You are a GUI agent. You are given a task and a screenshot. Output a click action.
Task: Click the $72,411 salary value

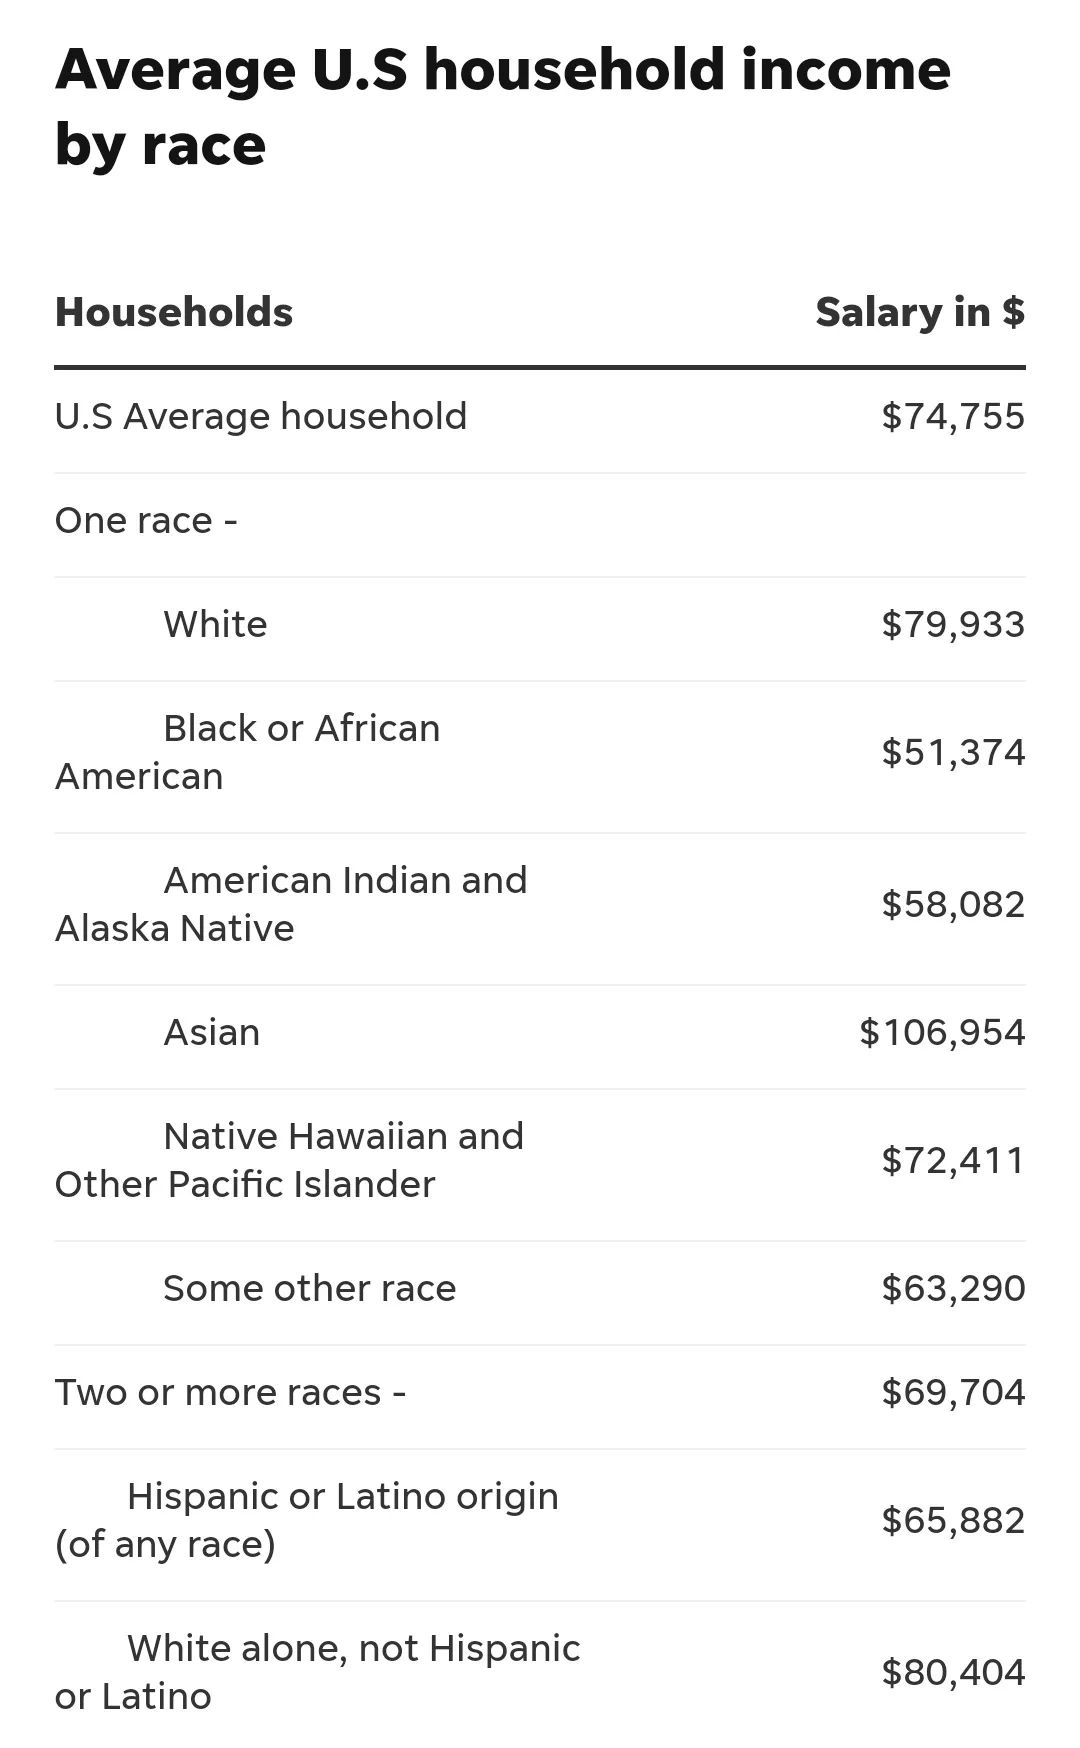[x=953, y=1160]
